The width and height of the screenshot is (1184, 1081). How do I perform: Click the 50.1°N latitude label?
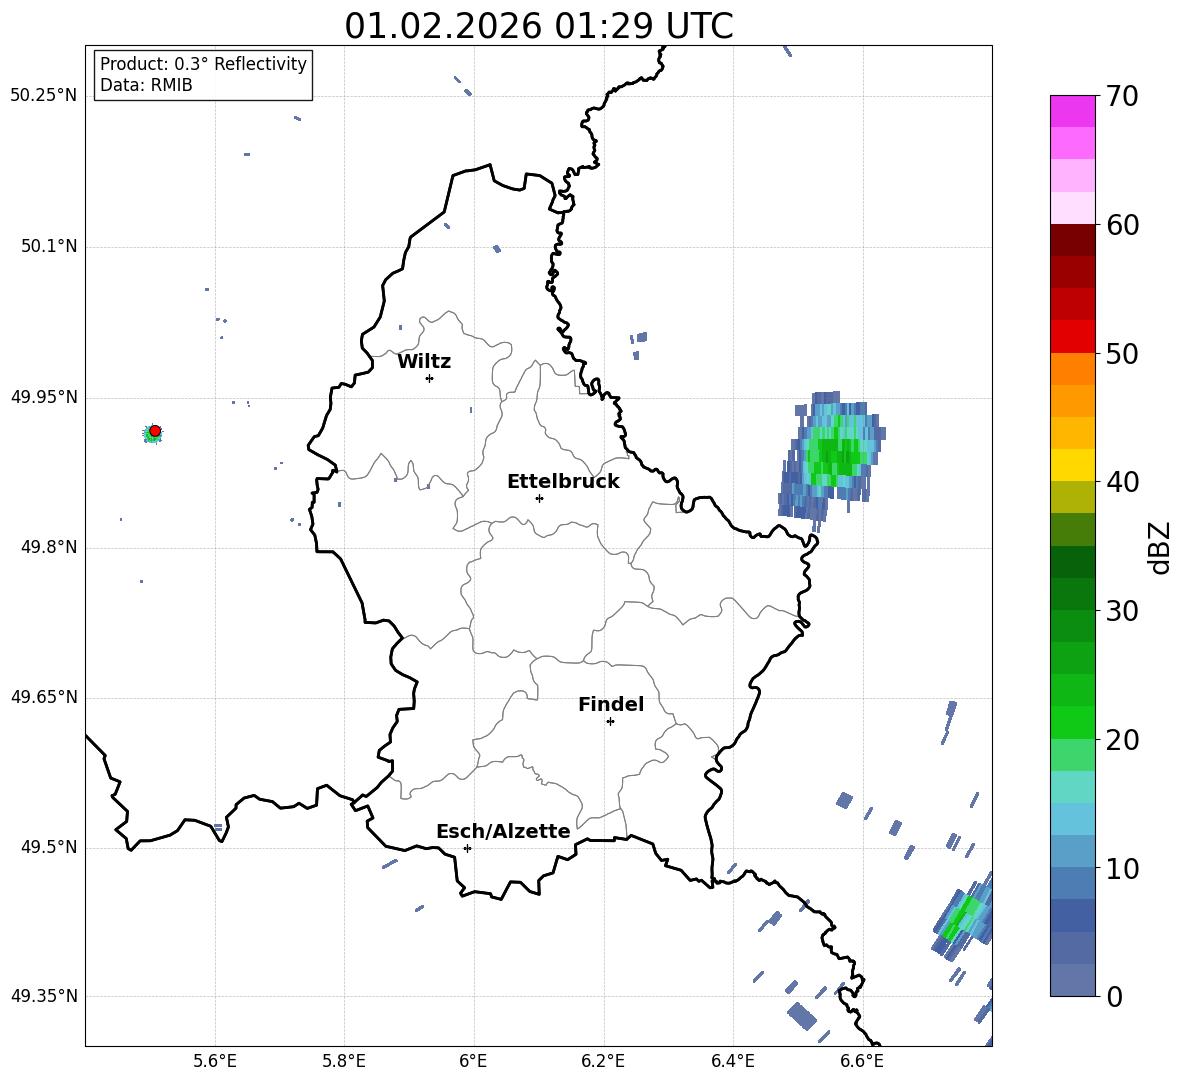coord(49,247)
